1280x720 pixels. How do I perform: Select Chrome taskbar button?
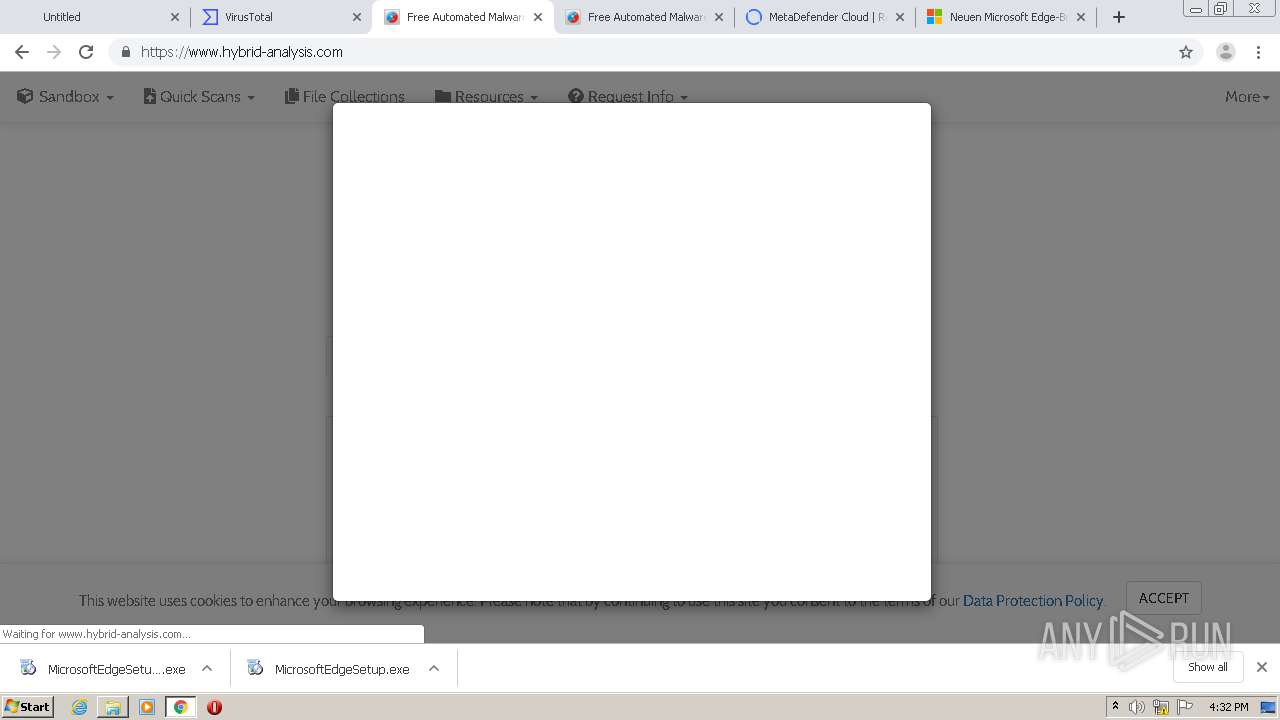(180, 707)
